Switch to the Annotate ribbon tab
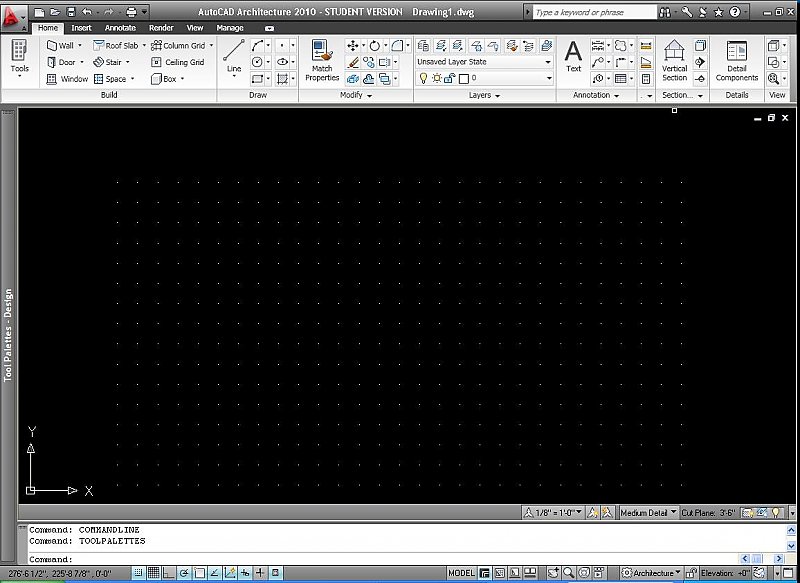 pos(120,28)
